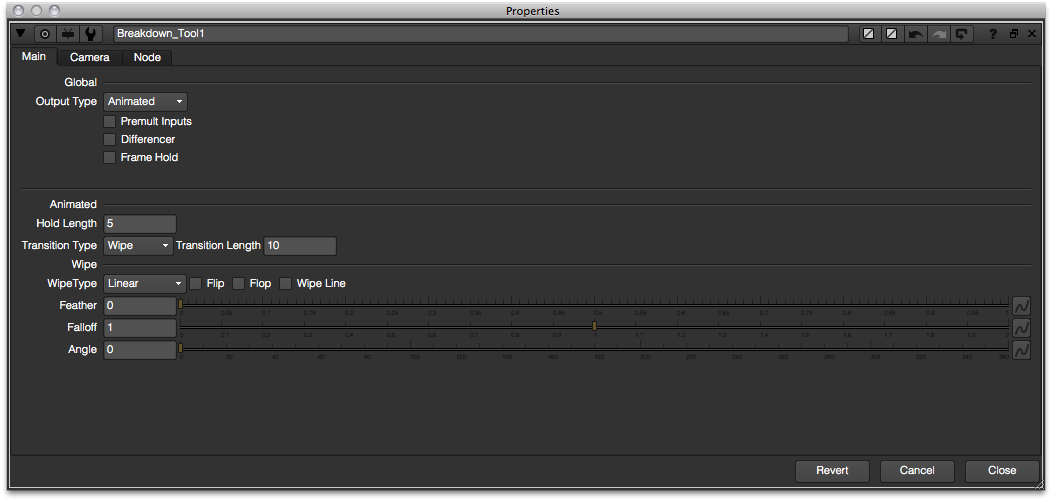This screenshot has width=1052, height=501.
Task: Enable the Frame Hold checkbox
Action: point(109,158)
